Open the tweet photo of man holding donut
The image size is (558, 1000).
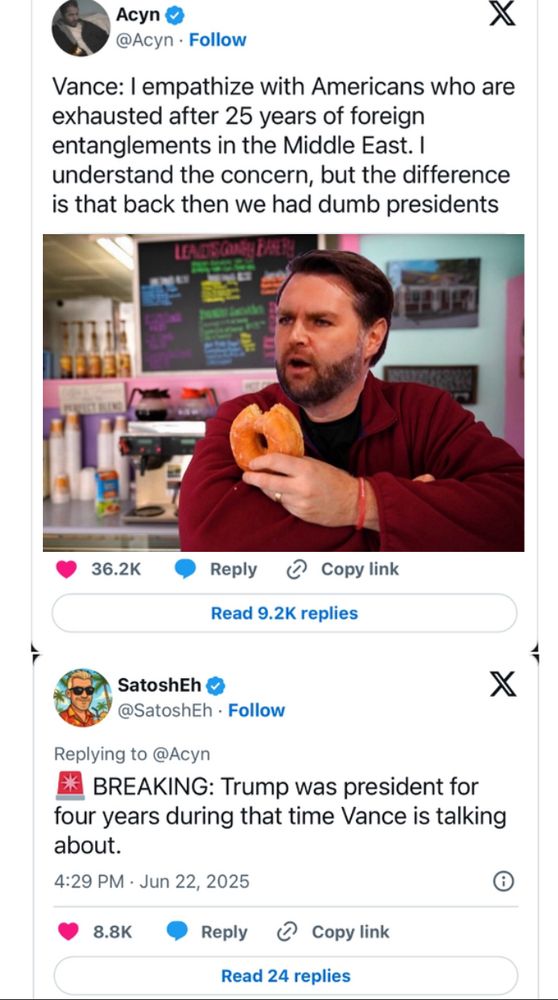pyautogui.click(x=284, y=392)
